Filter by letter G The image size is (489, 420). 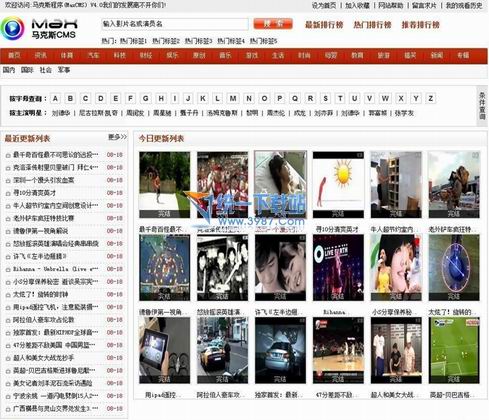(146, 98)
